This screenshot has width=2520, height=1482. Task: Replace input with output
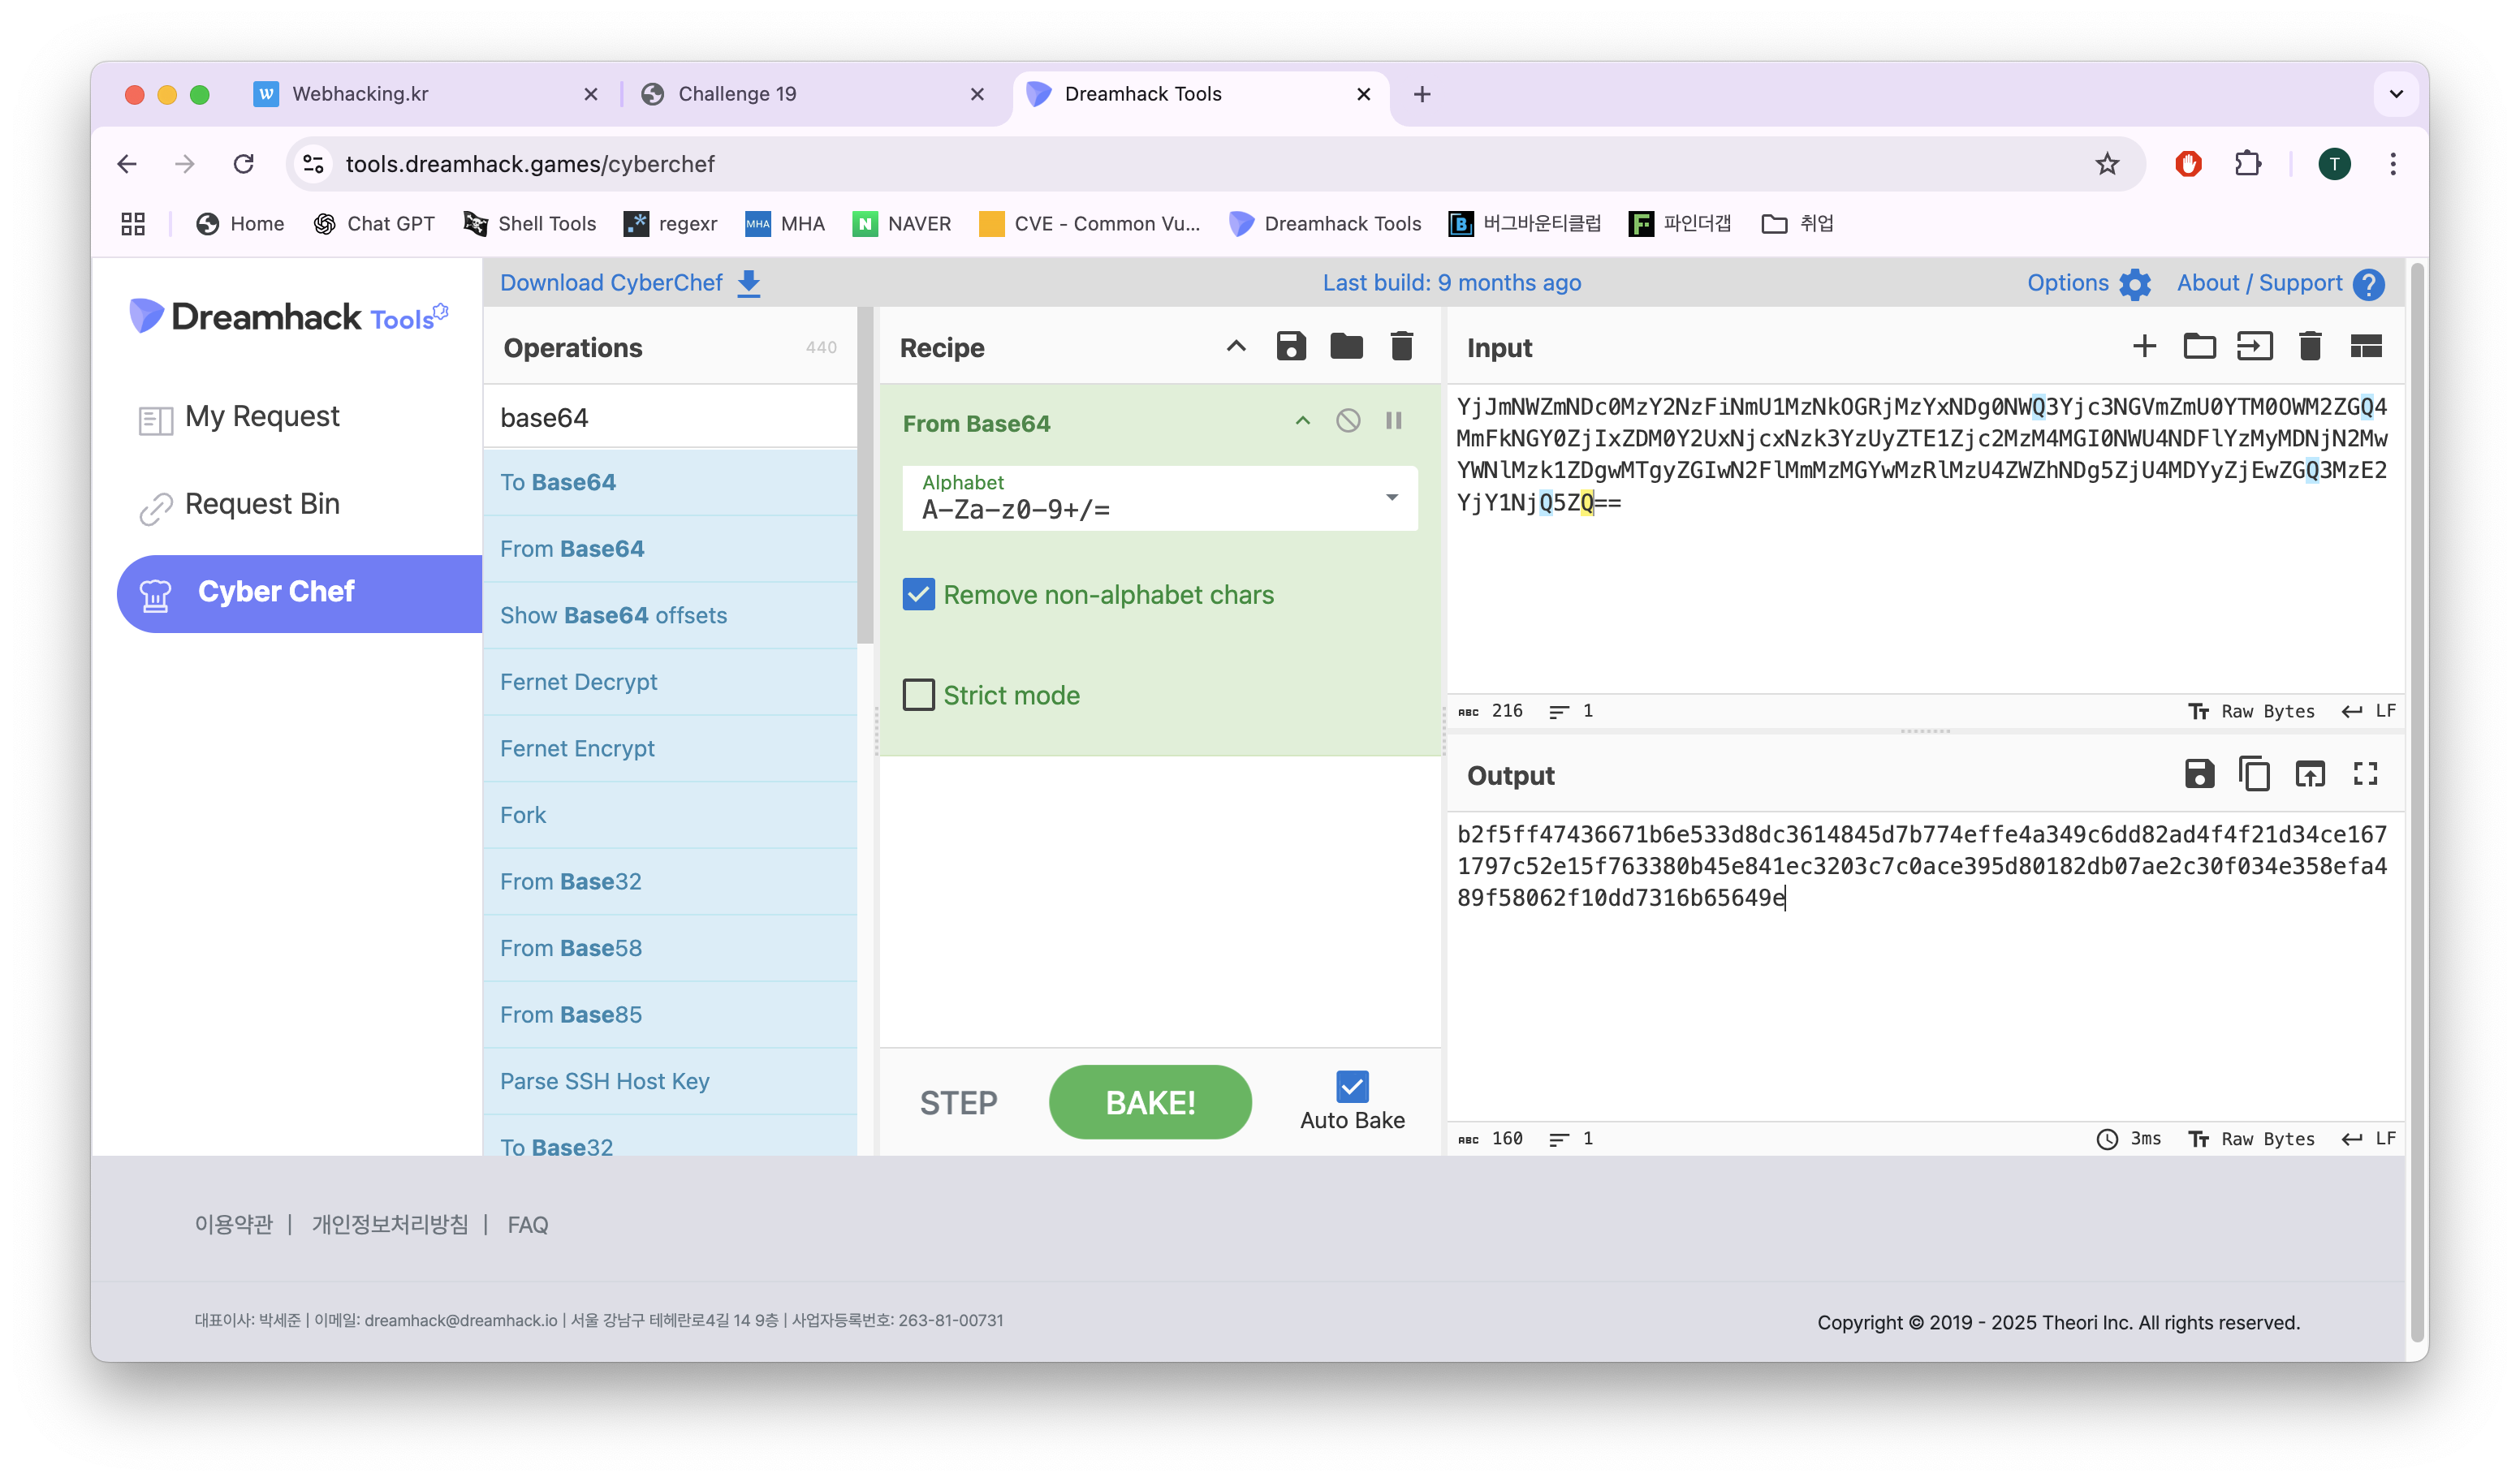(x=2309, y=774)
